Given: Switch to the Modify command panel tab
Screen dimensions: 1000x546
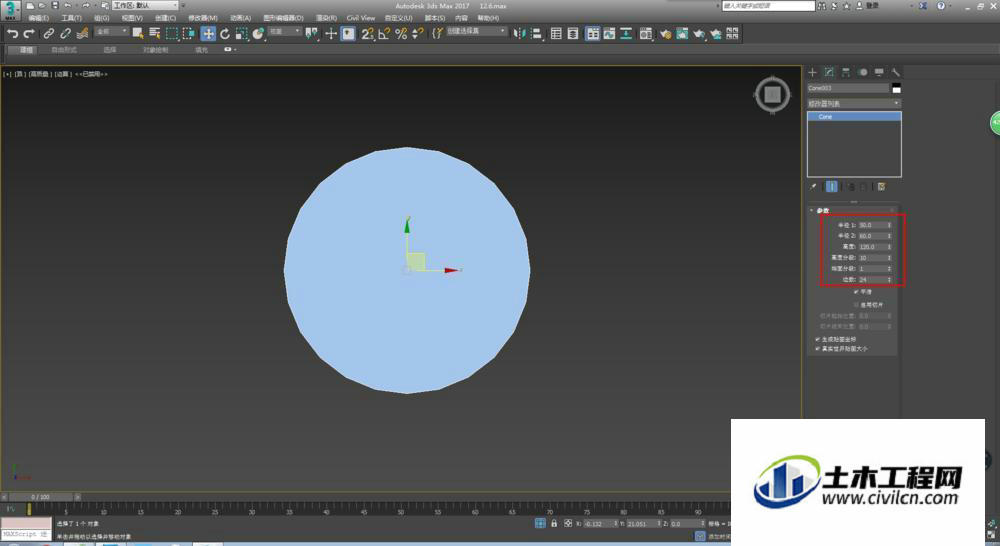Looking at the screenshot, I should (x=829, y=72).
